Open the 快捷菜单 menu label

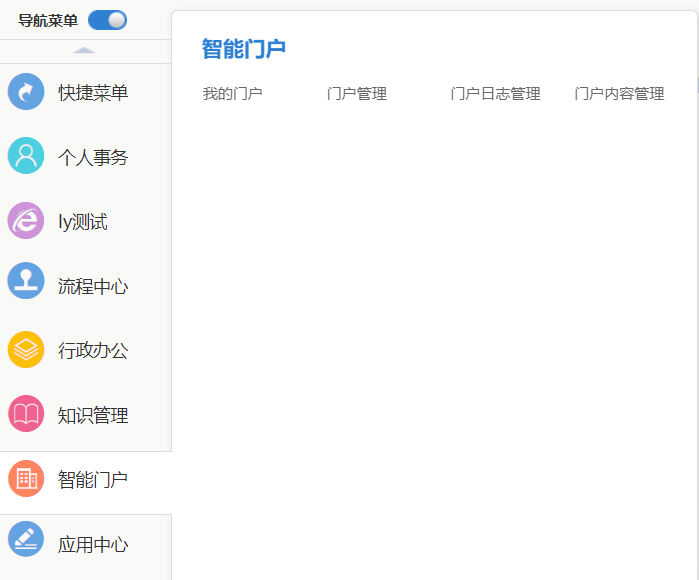tap(93, 93)
